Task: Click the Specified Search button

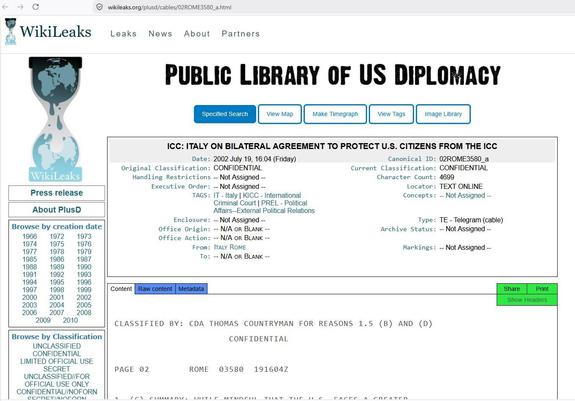Action: coord(225,114)
